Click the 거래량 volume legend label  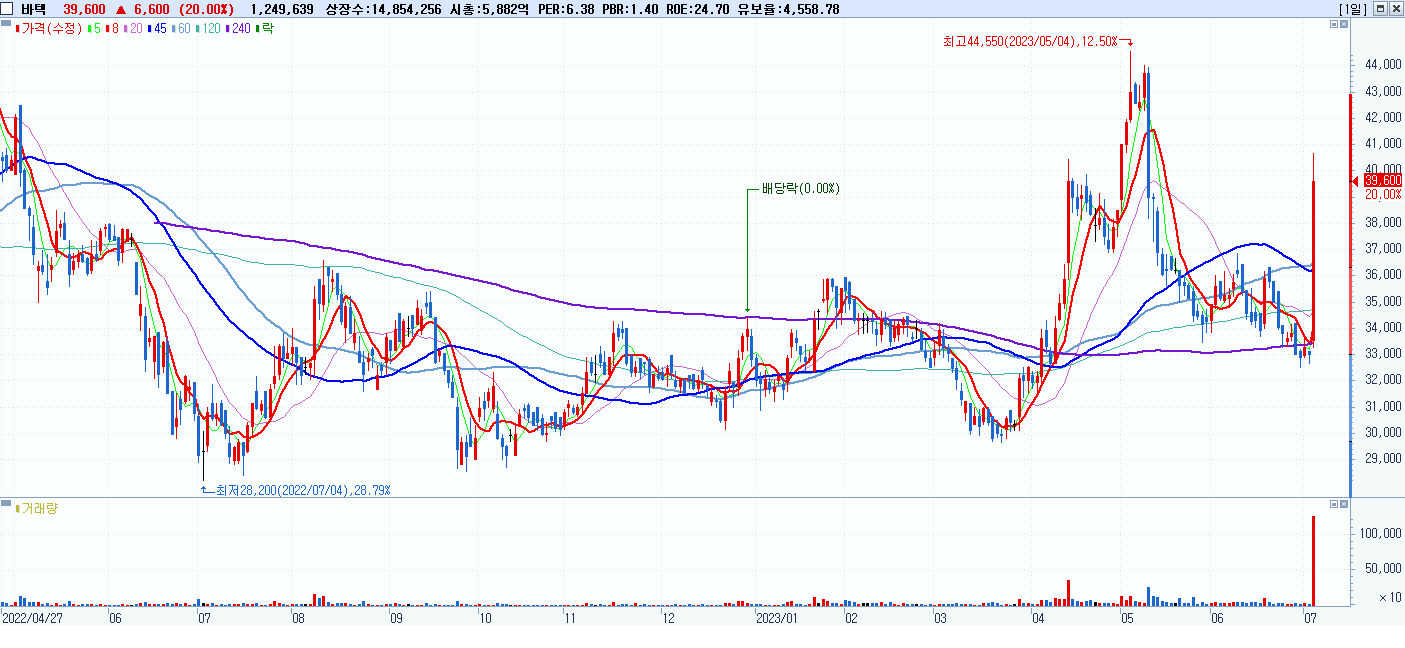point(37,508)
